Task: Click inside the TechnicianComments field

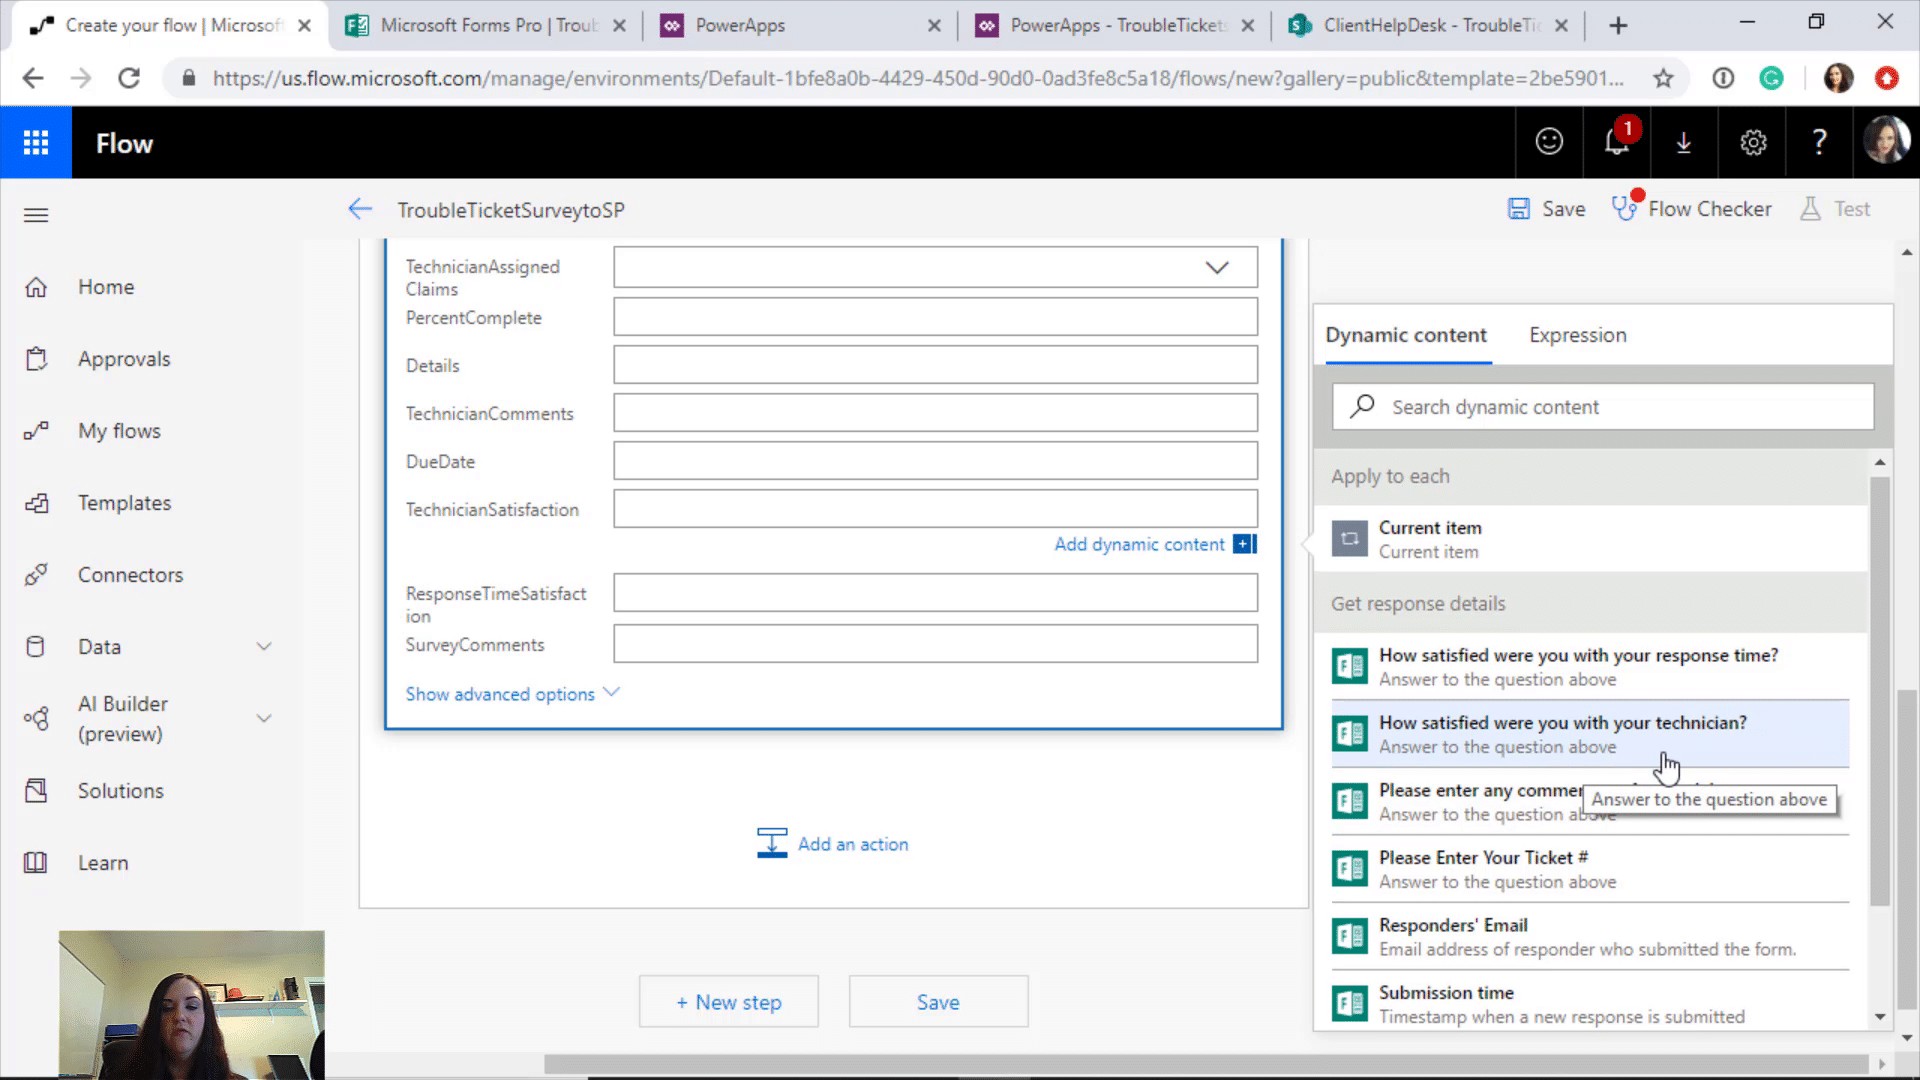Action: (x=935, y=413)
